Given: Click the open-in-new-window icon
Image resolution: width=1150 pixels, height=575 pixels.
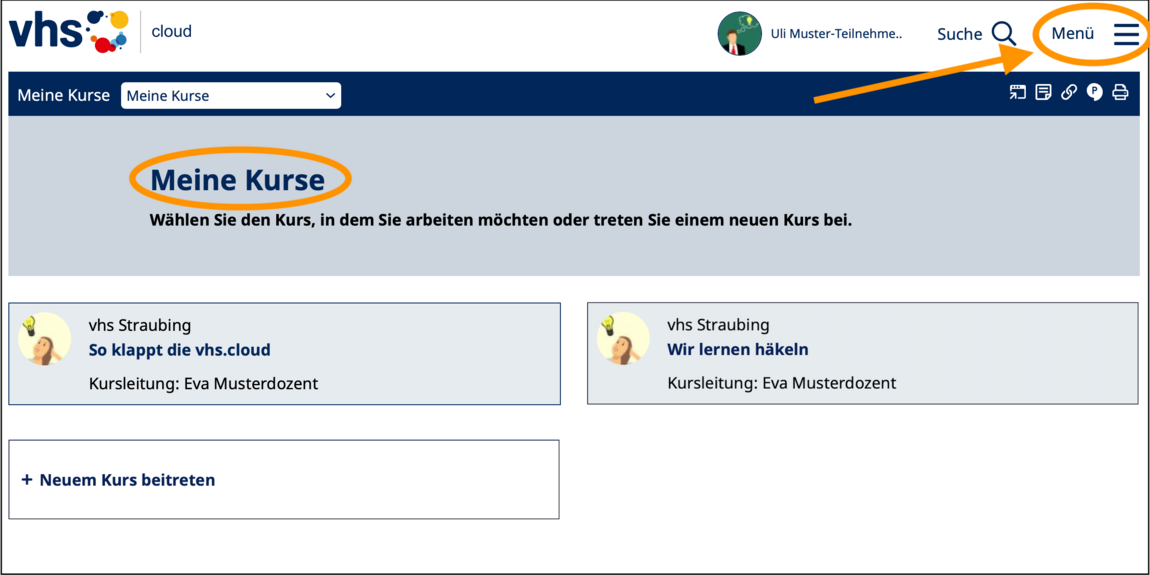Looking at the screenshot, I should (x=1017, y=93).
